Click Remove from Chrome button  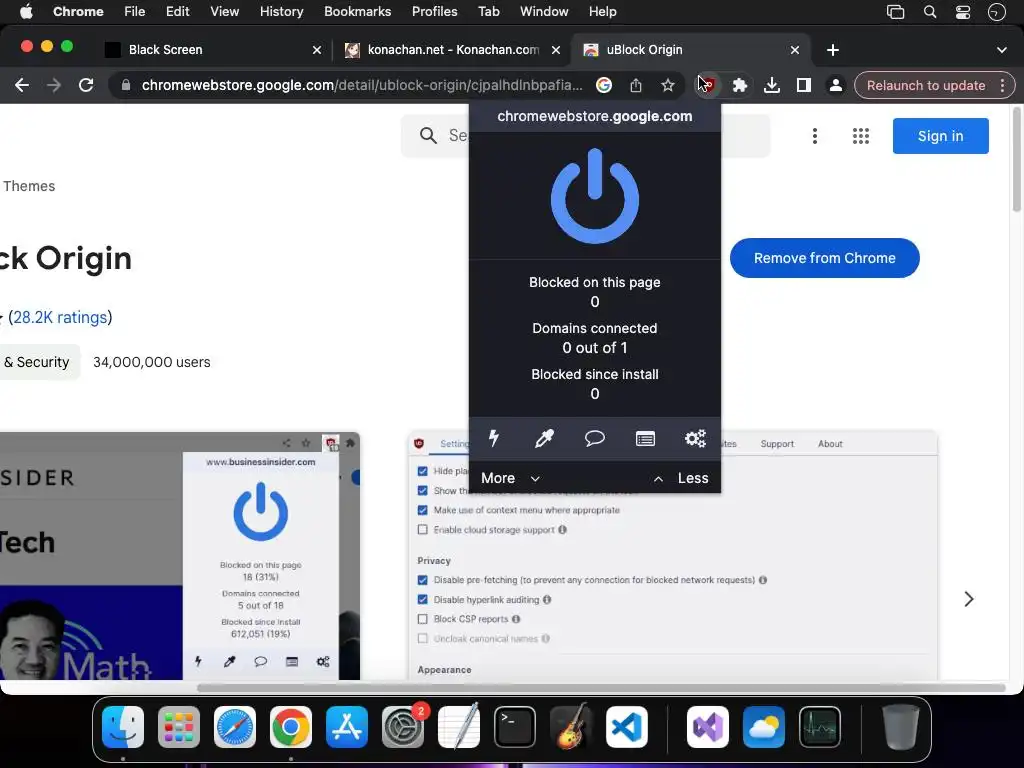pos(824,258)
